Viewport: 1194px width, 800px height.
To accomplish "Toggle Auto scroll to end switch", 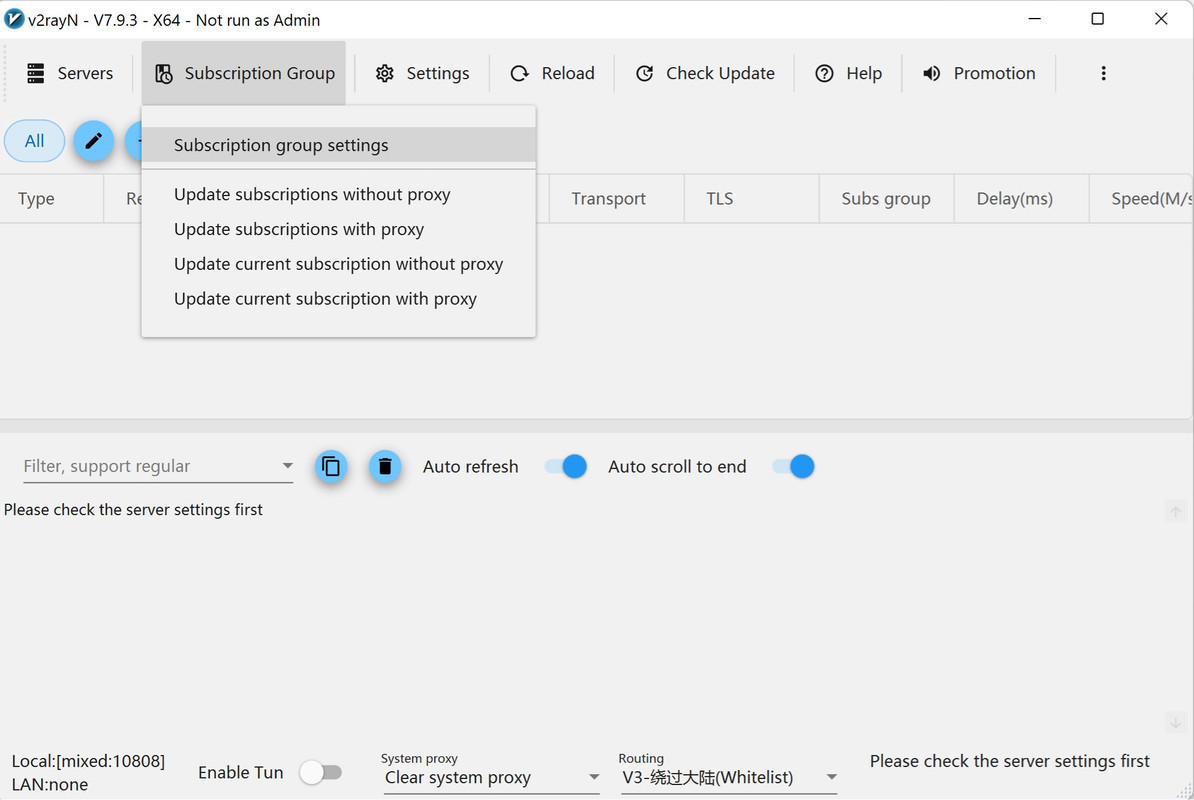I will coord(793,466).
